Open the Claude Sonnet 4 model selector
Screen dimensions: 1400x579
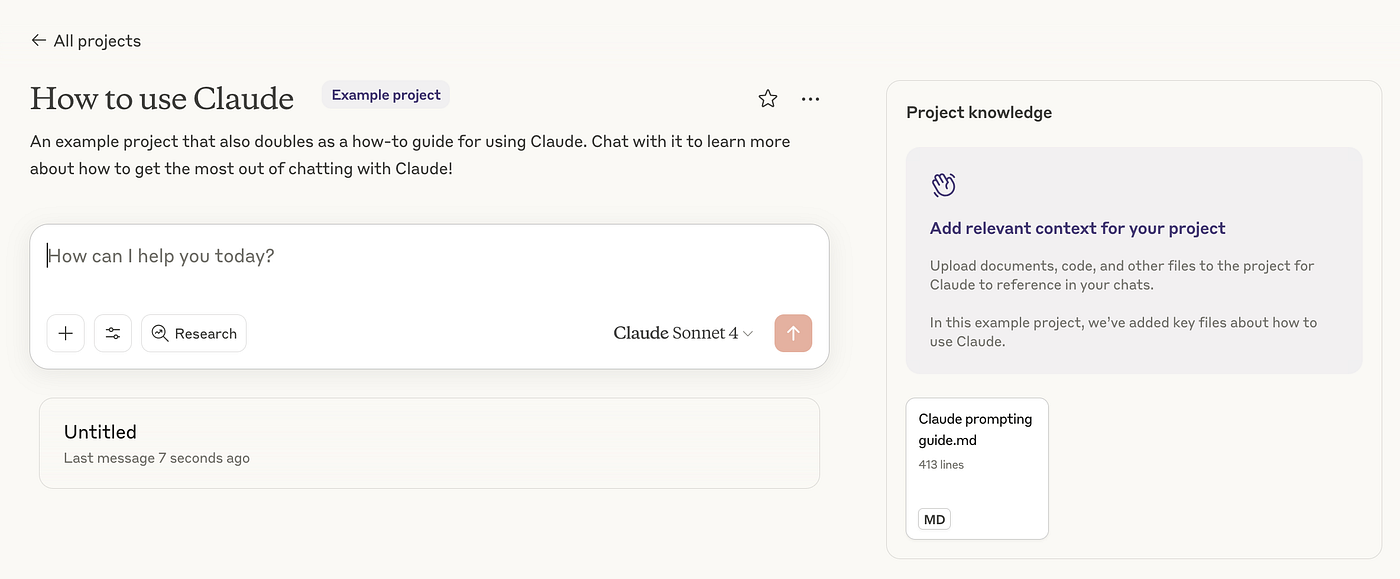pyautogui.click(x=675, y=333)
